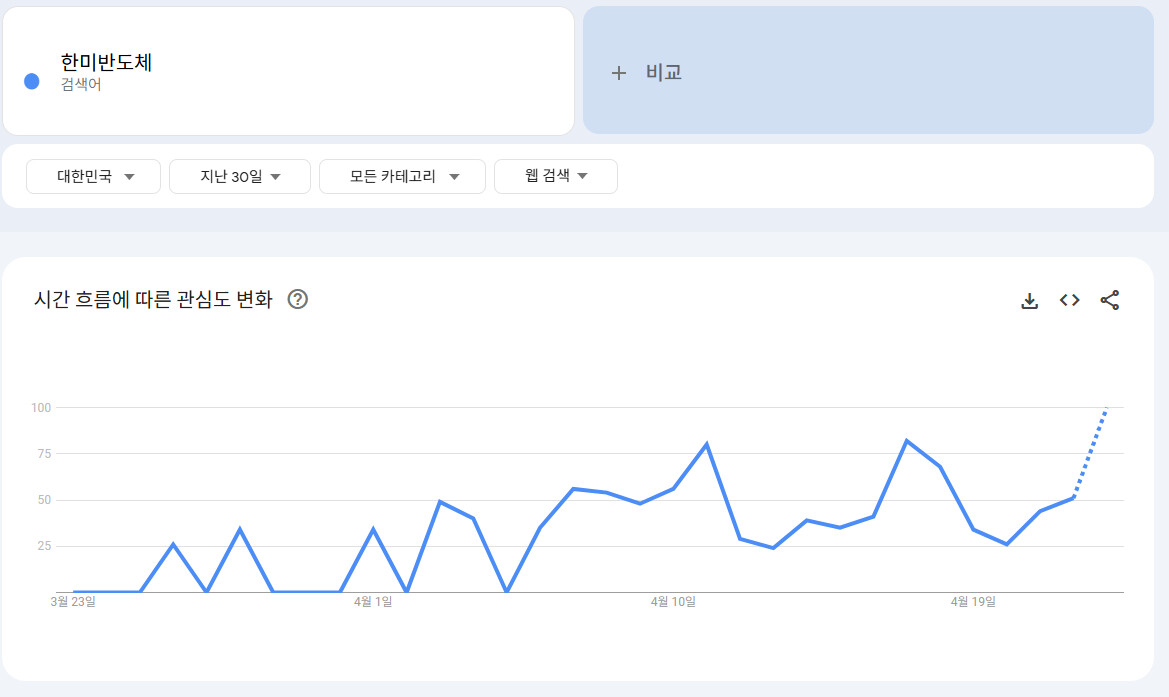Click the 시간 흐름에 따른 관심도 변화 heading
The width and height of the screenshot is (1169, 697).
[x=153, y=300]
